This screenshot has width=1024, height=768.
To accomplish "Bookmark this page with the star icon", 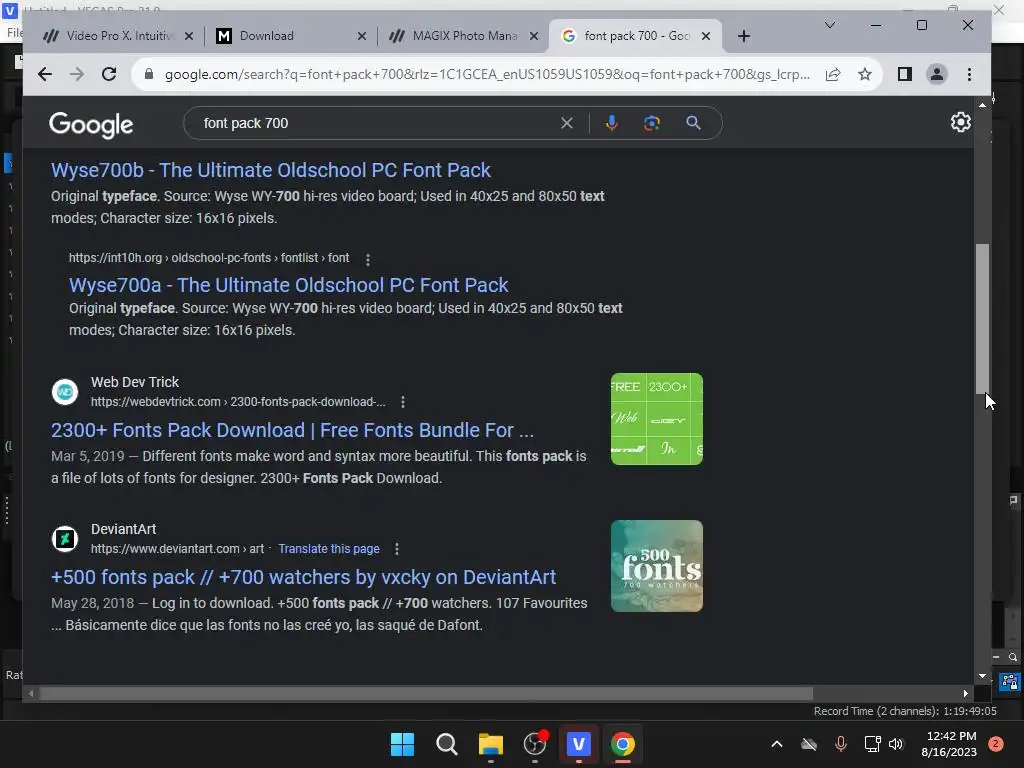I will 865,74.
